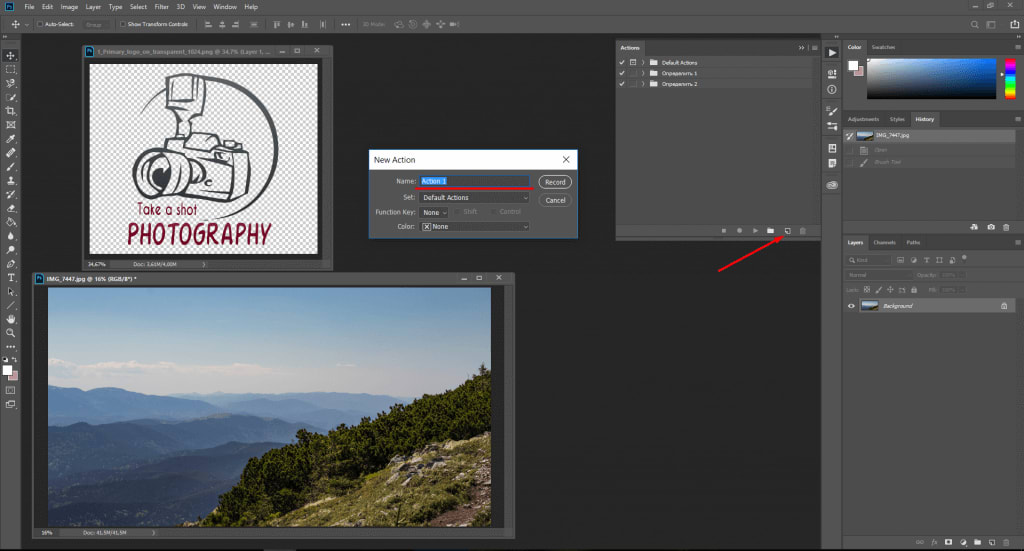Image resolution: width=1024 pixels, height=551 pixels.
Task: Select the Lasso tool
Action: click(10, 84)
